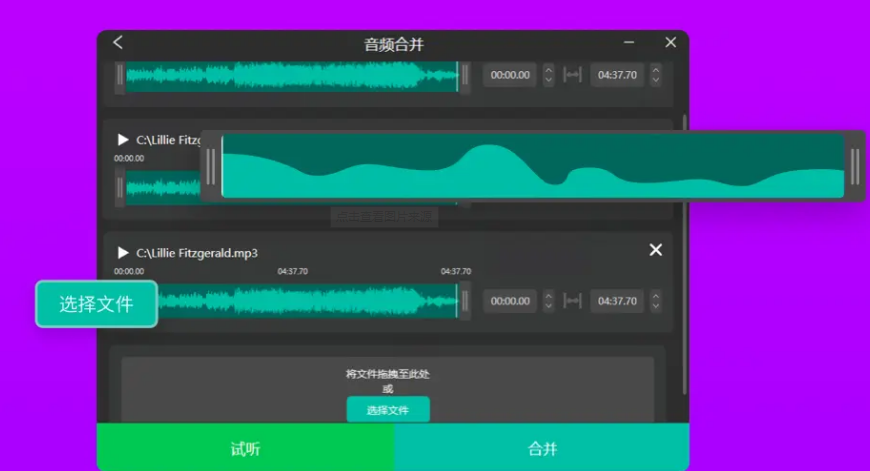This screenshot has width=870, height=471.
Task: Click the last track's range selection icon
Action: coord(572,301)
